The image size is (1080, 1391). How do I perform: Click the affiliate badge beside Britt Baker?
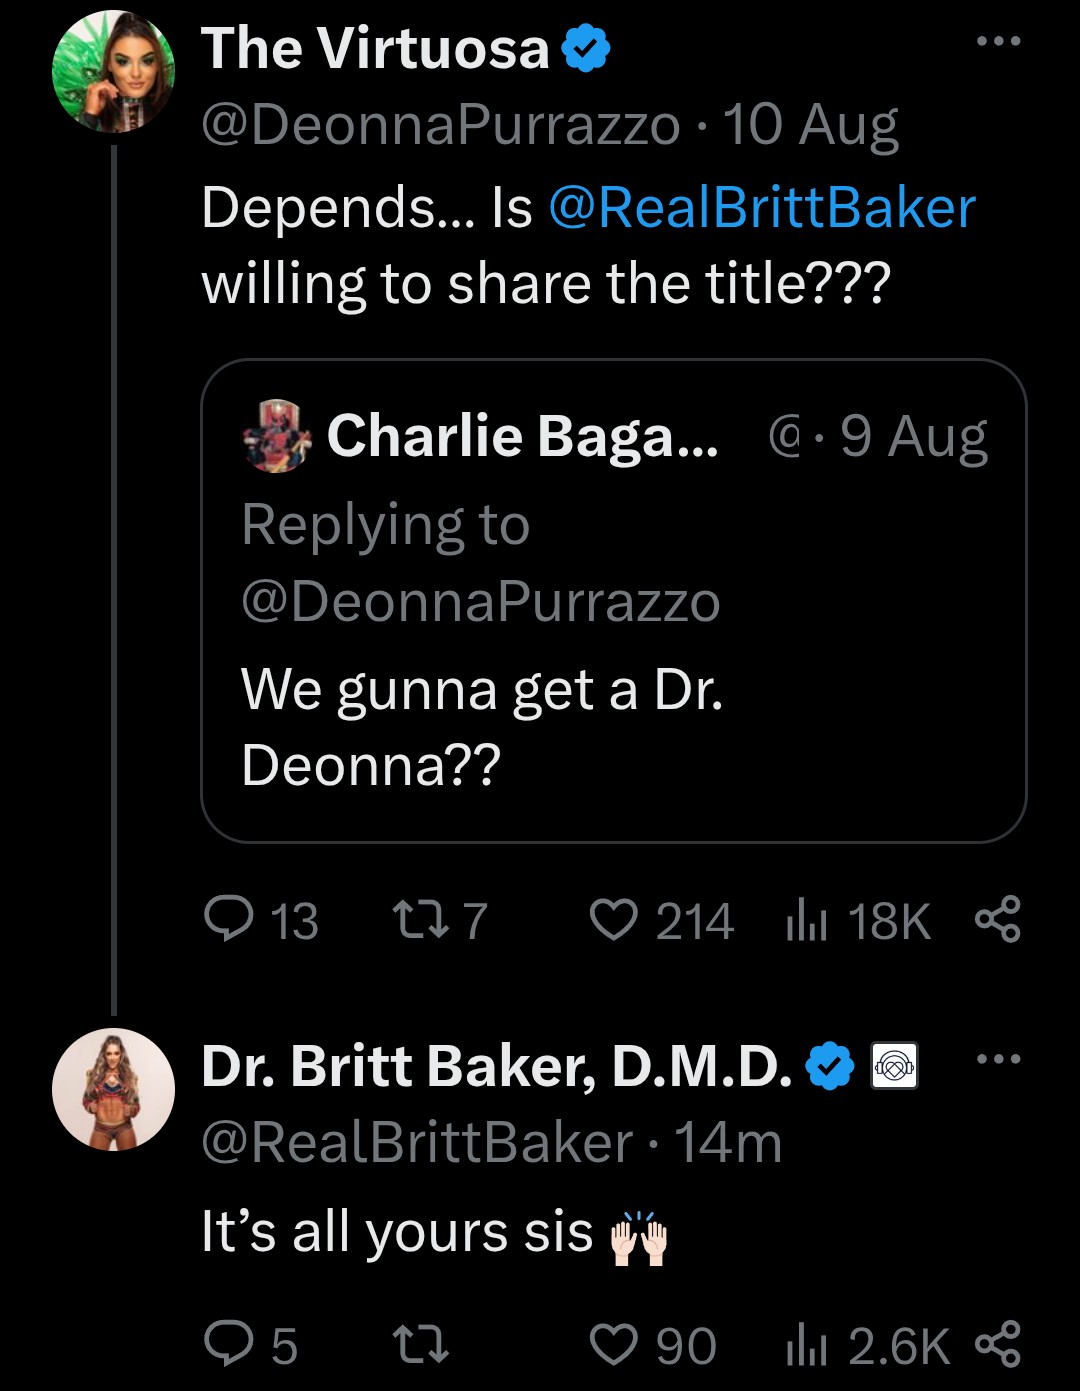(x=895, y=1067)
